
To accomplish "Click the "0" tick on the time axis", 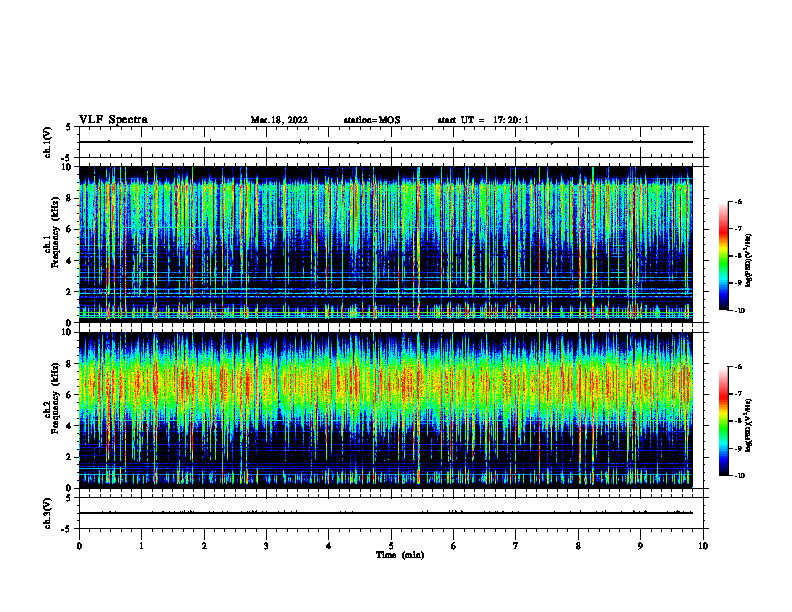I will point(79,546).
